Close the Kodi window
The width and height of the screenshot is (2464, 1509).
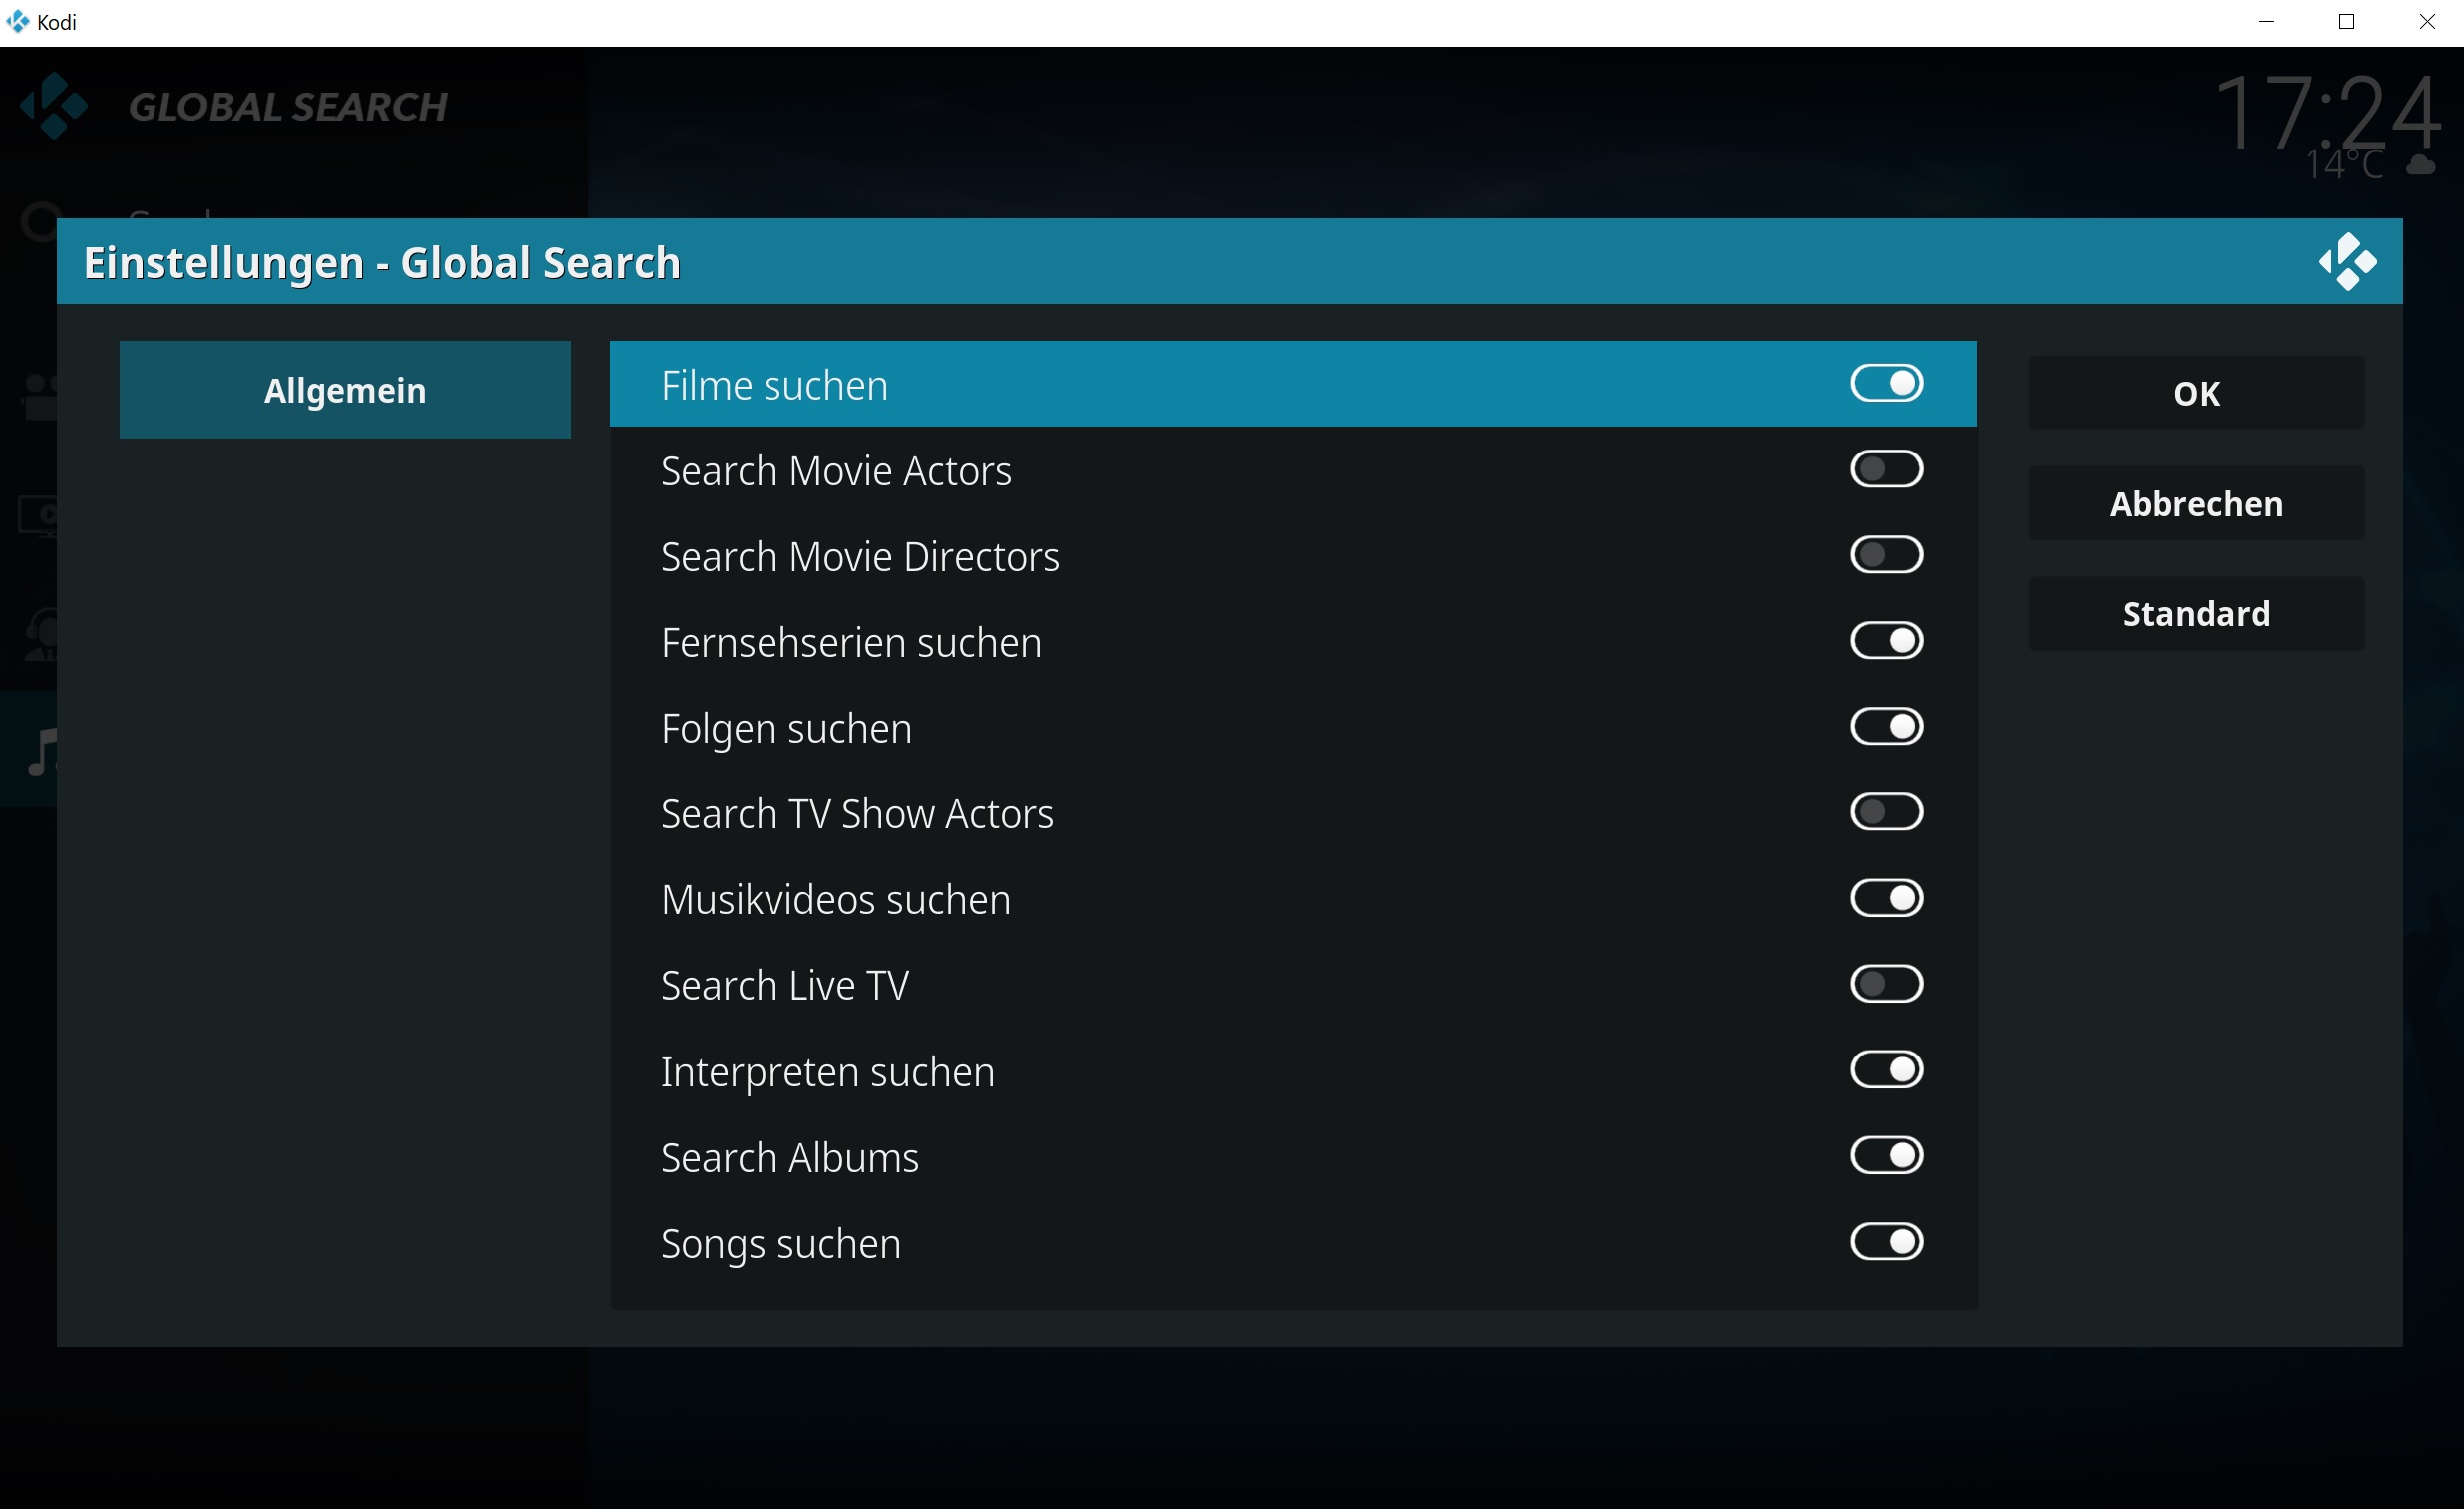tap(2426, 22)
